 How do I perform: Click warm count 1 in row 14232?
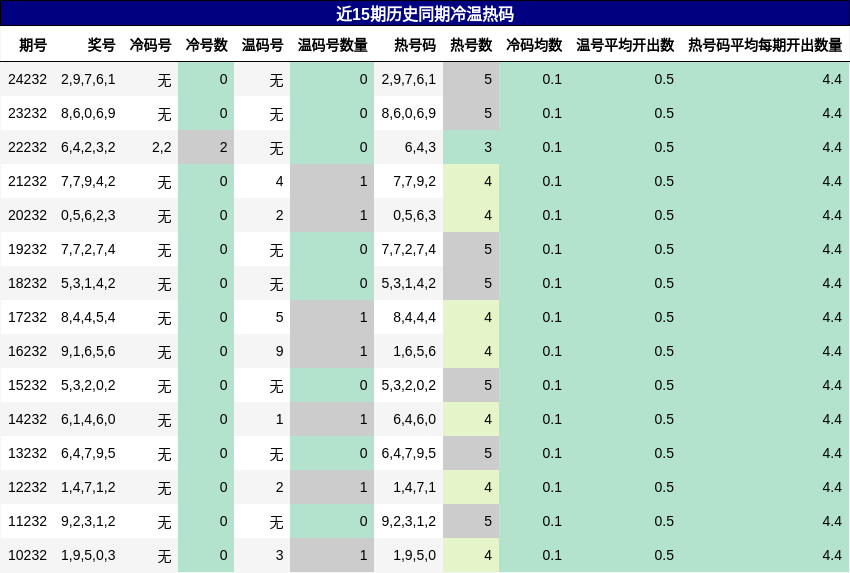coord(364,420)
